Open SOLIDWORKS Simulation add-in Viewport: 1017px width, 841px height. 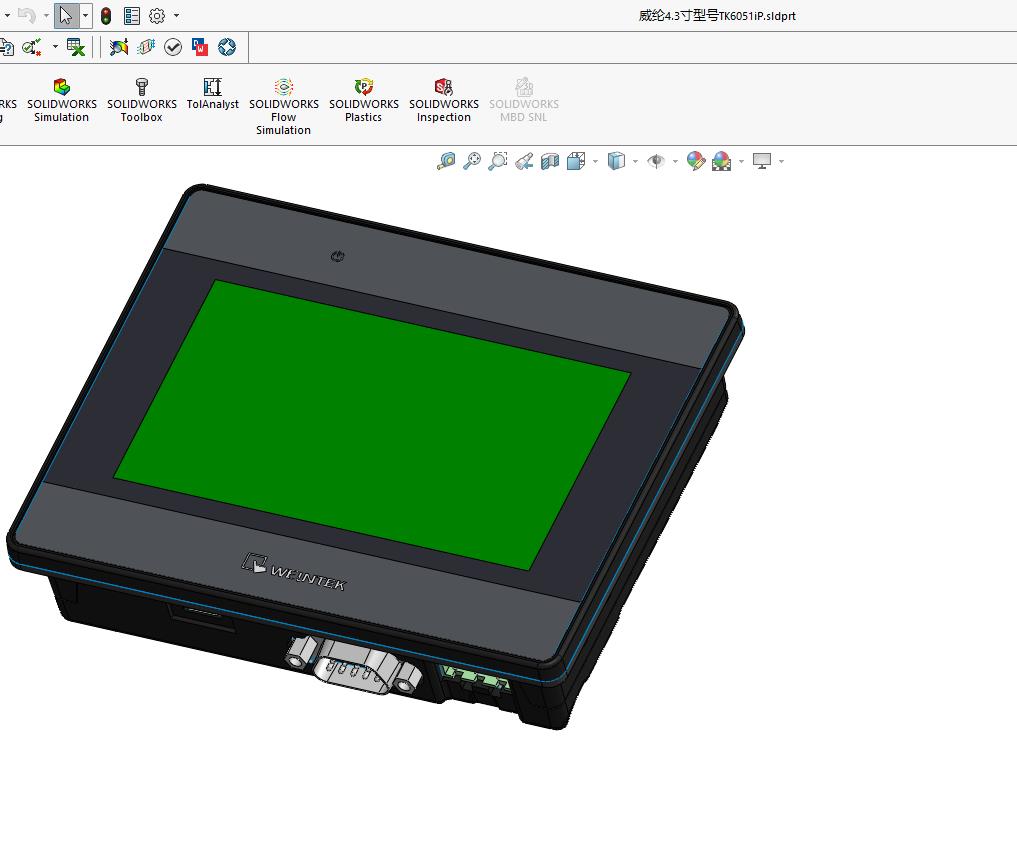point(62,101)
